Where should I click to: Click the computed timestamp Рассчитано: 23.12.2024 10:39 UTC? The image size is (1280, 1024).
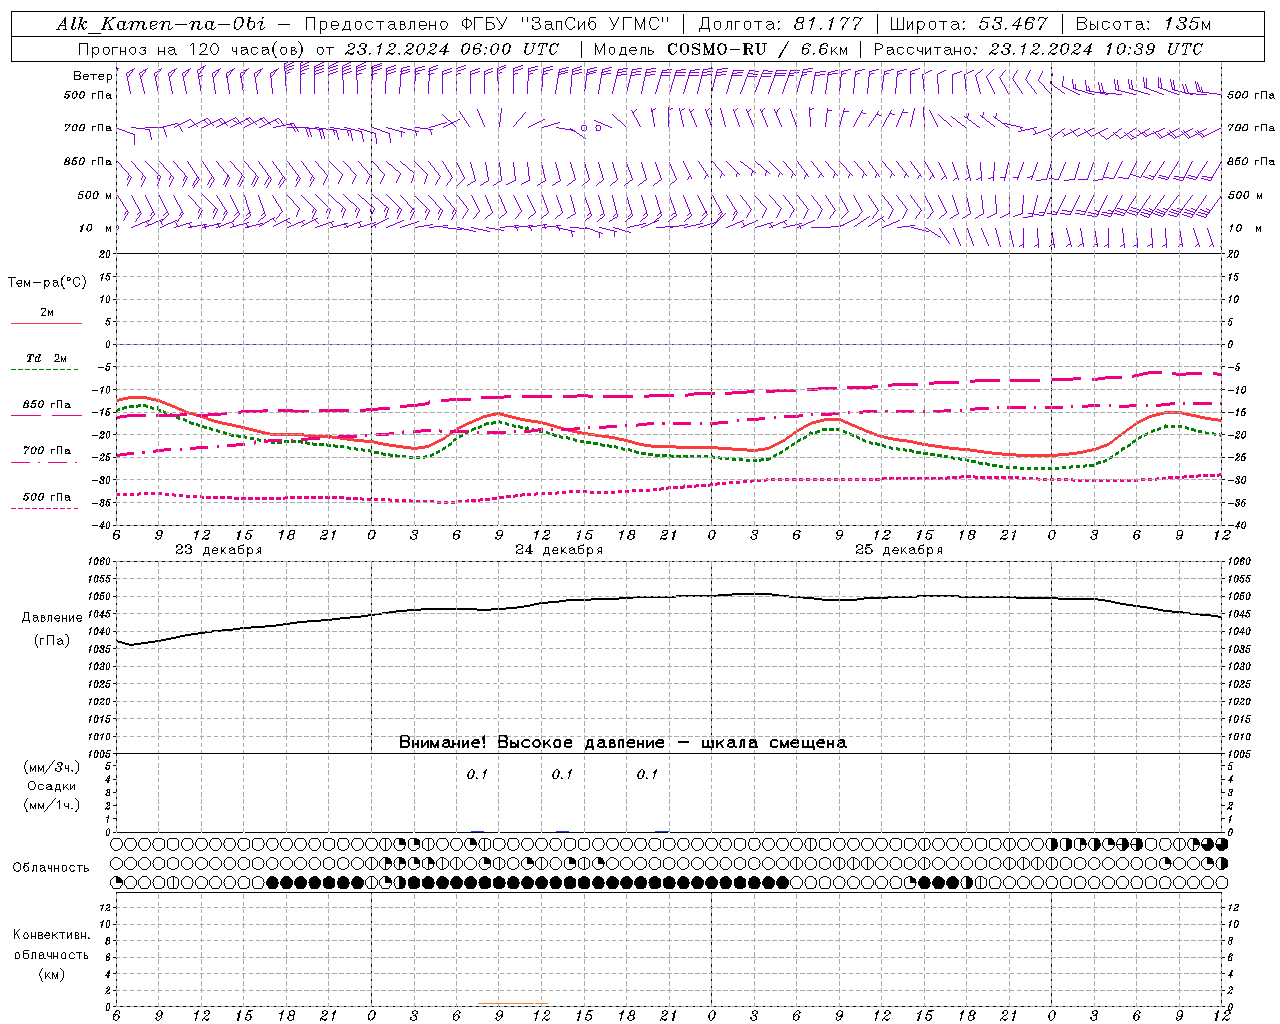coord(1038,49)
